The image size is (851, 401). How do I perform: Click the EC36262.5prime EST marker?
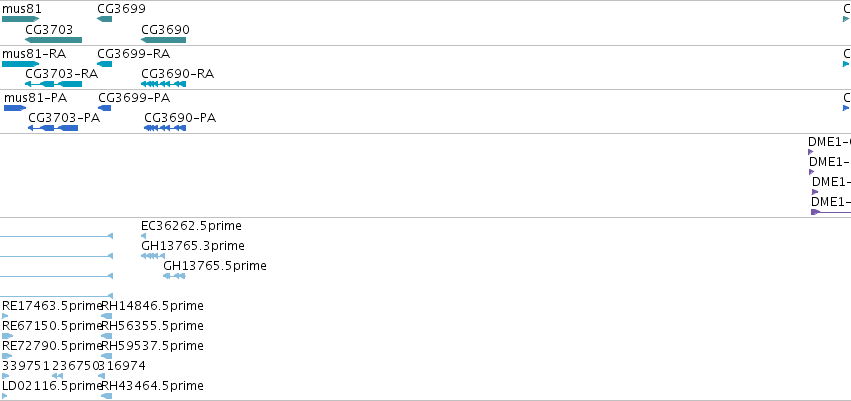tap(143, 236)
